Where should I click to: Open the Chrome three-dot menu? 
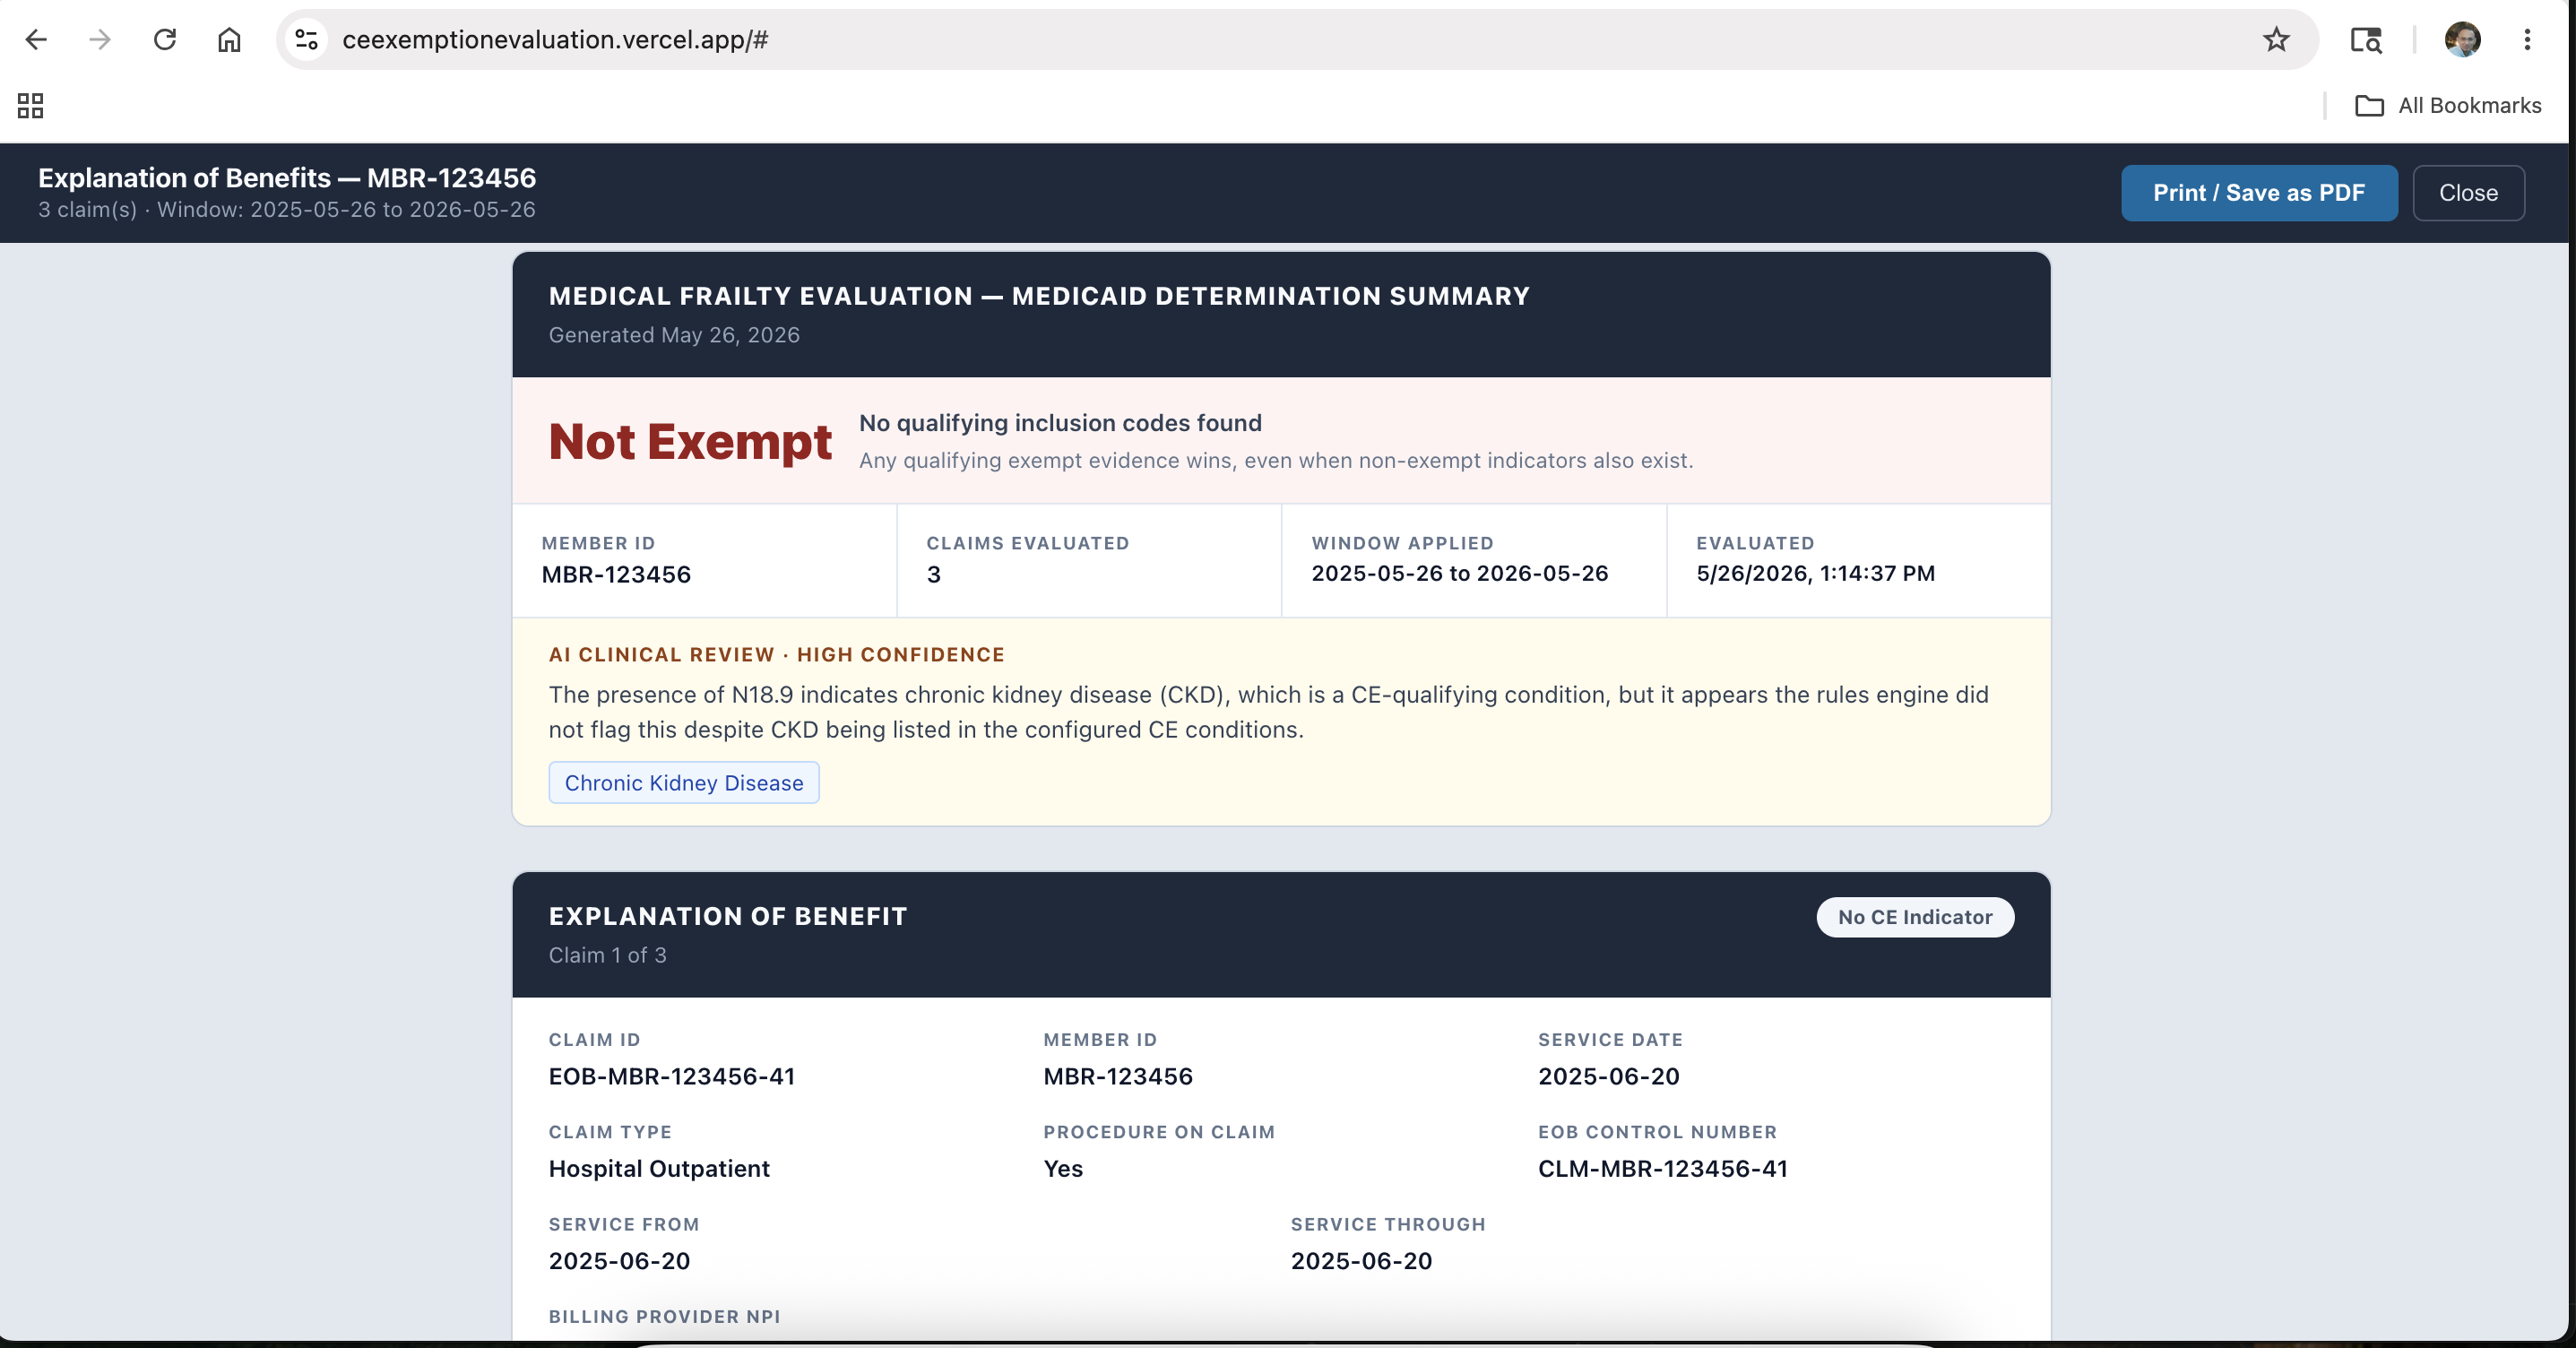point(2527,40)
